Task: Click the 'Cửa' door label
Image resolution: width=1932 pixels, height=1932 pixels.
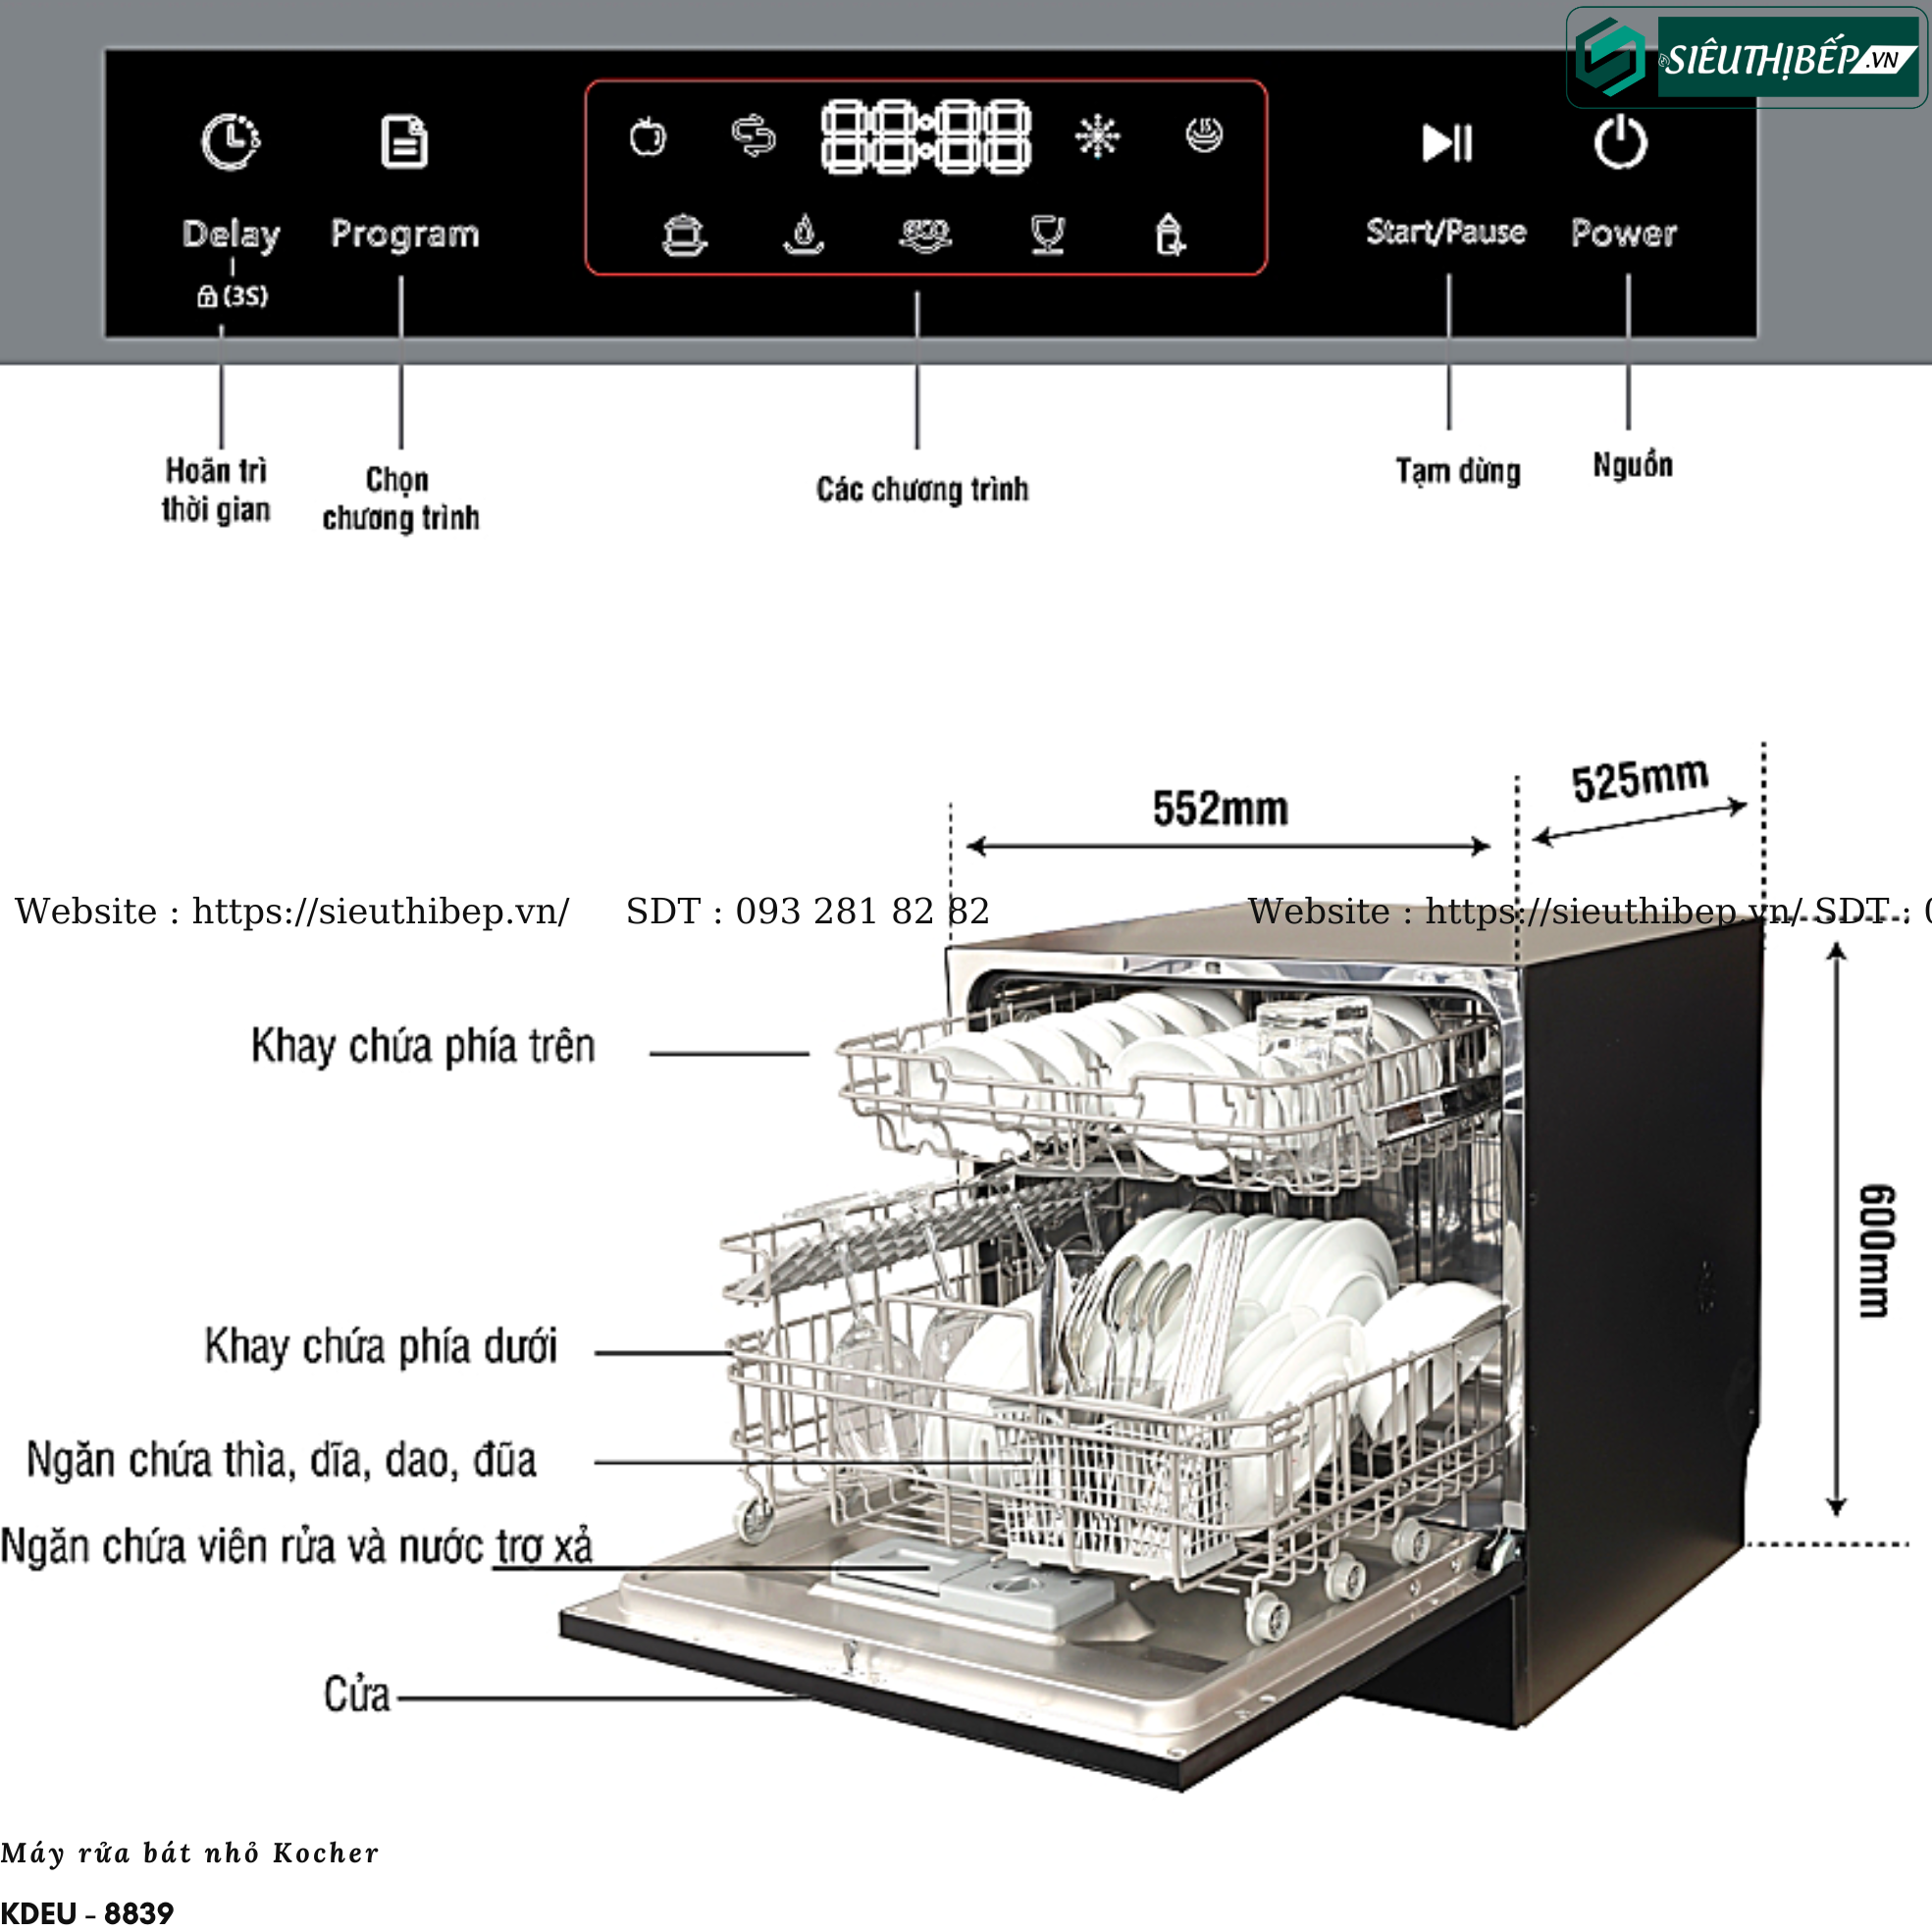Action: (x=356, y=1695)
